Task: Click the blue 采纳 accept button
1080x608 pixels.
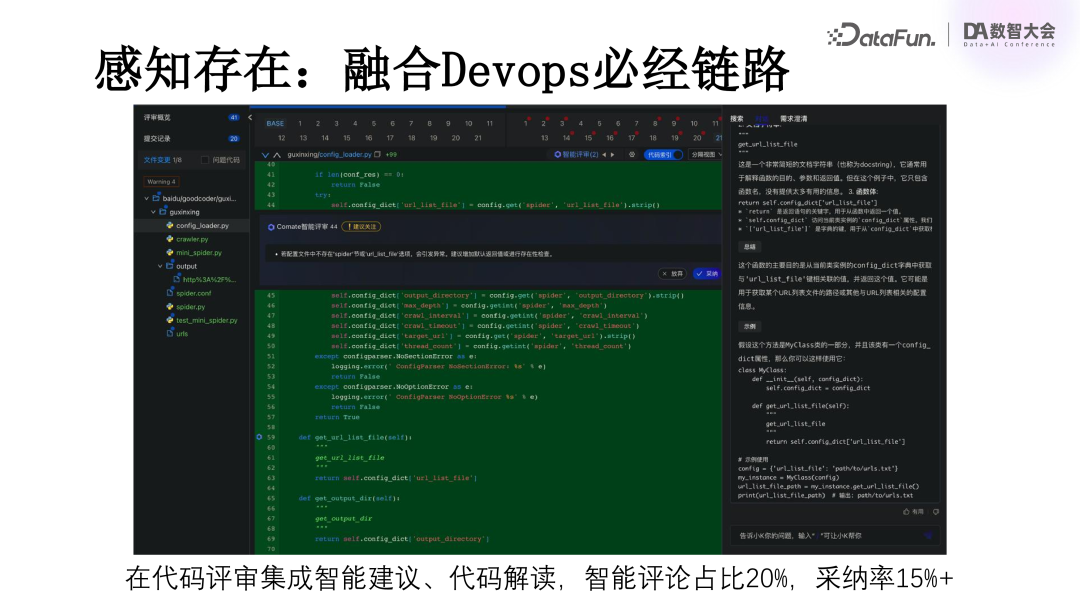Action: [707, 273]
